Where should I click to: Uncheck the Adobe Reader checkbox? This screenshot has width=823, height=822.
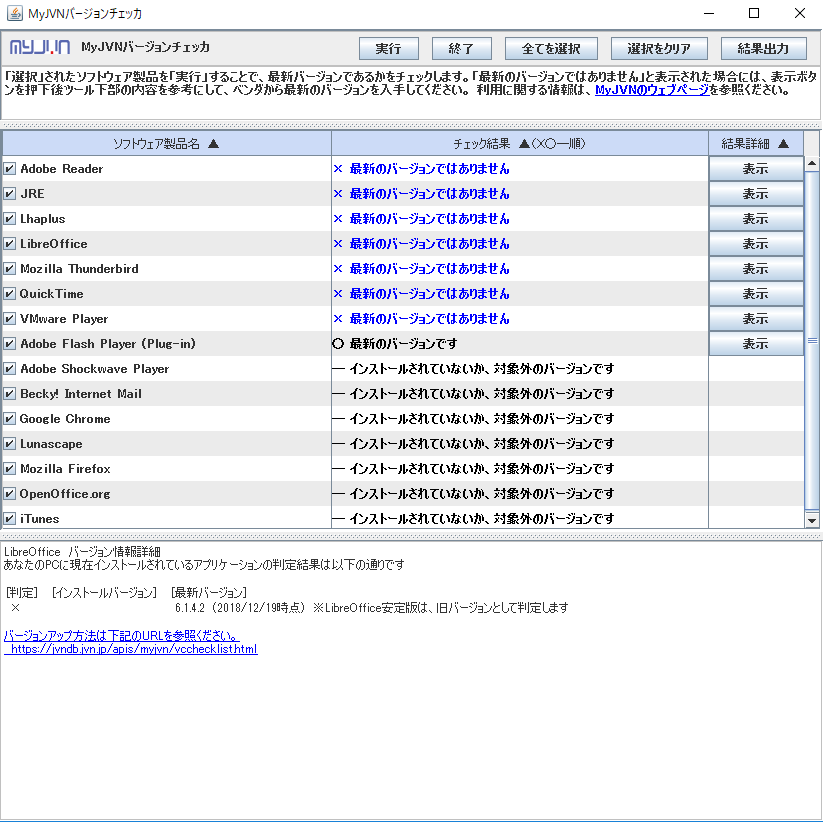[x=9, y=168]
